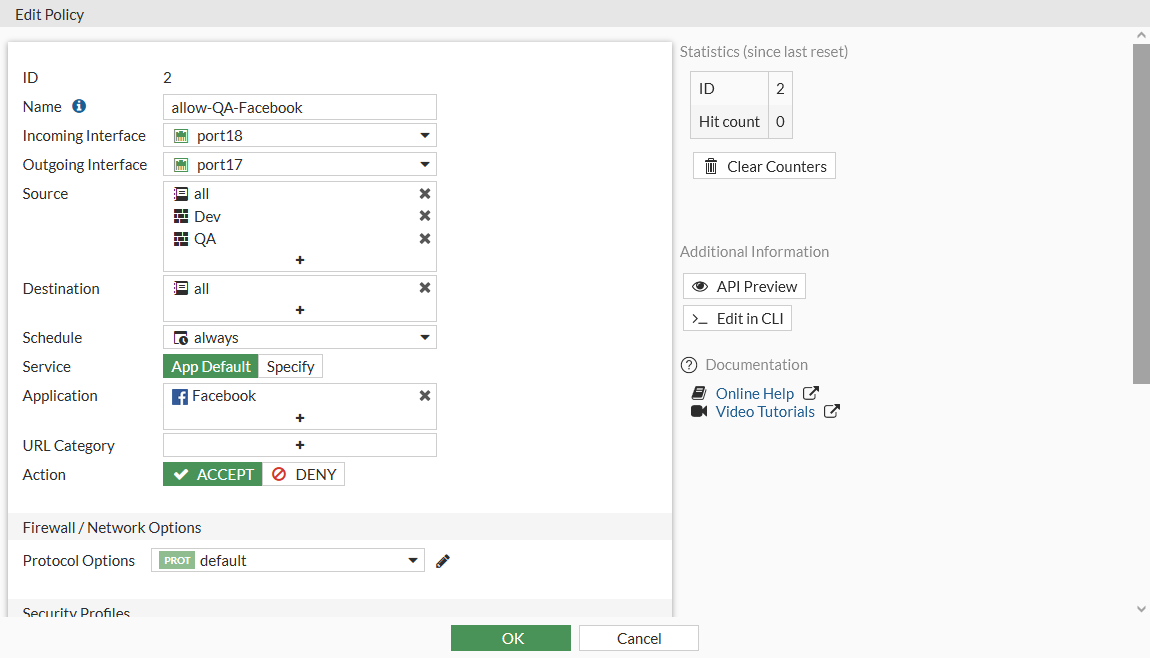Open Edit in CLI
1150x658 pixels.
tap(737, 318)
